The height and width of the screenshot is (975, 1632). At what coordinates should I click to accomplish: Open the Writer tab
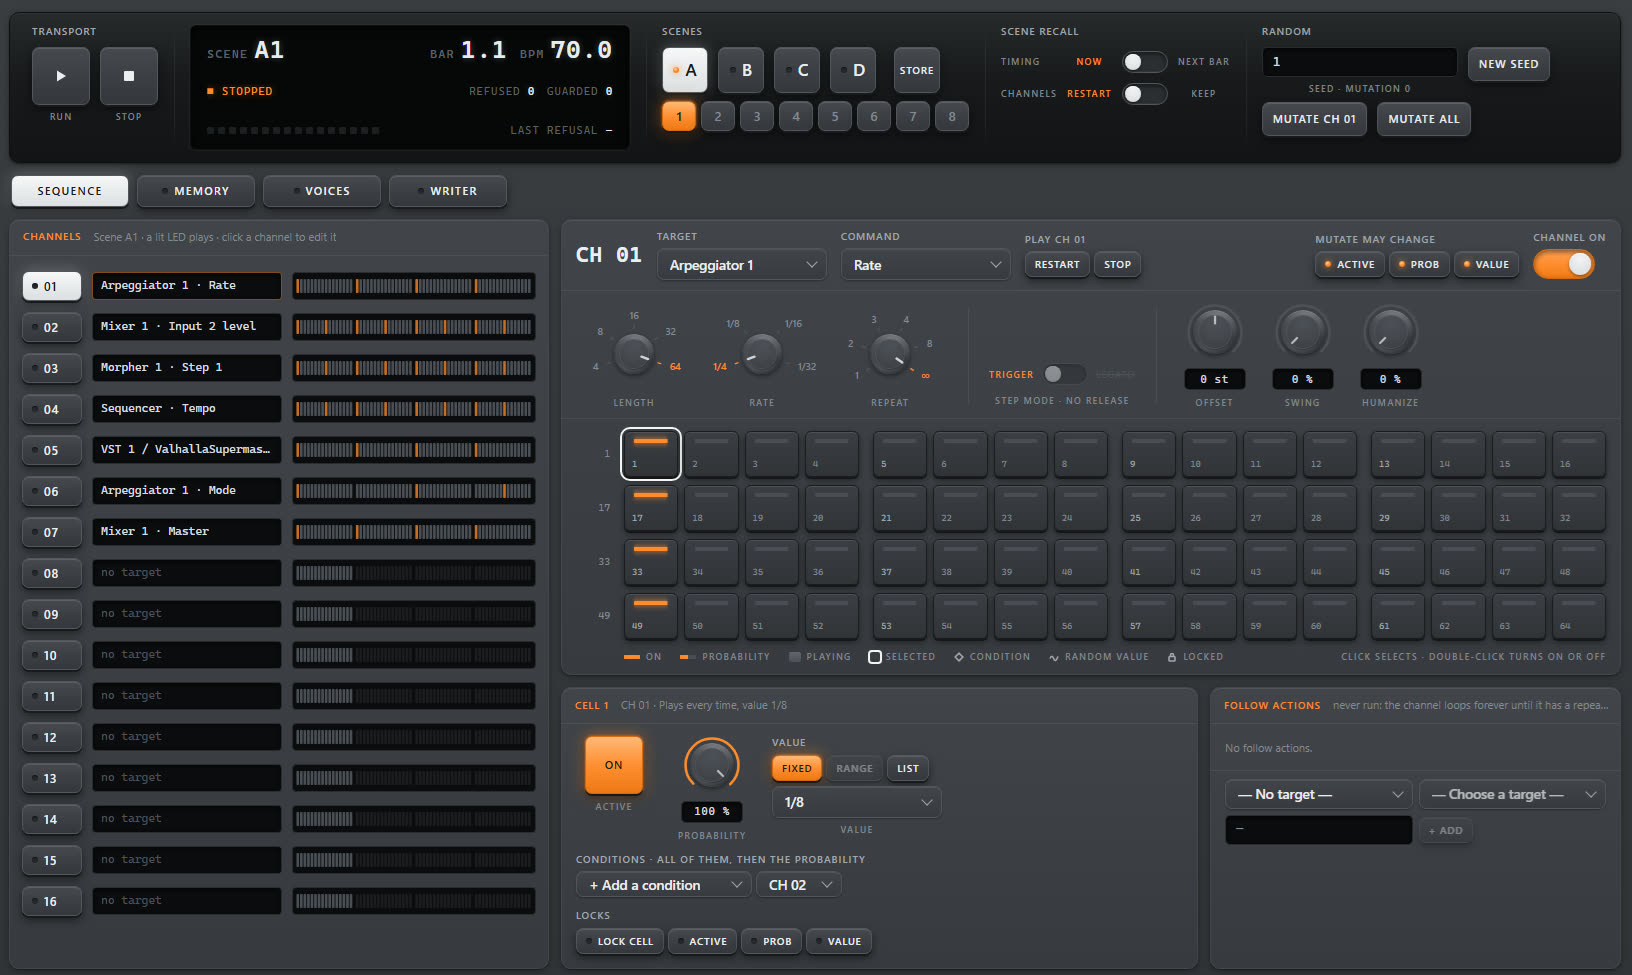click(448, 191)
